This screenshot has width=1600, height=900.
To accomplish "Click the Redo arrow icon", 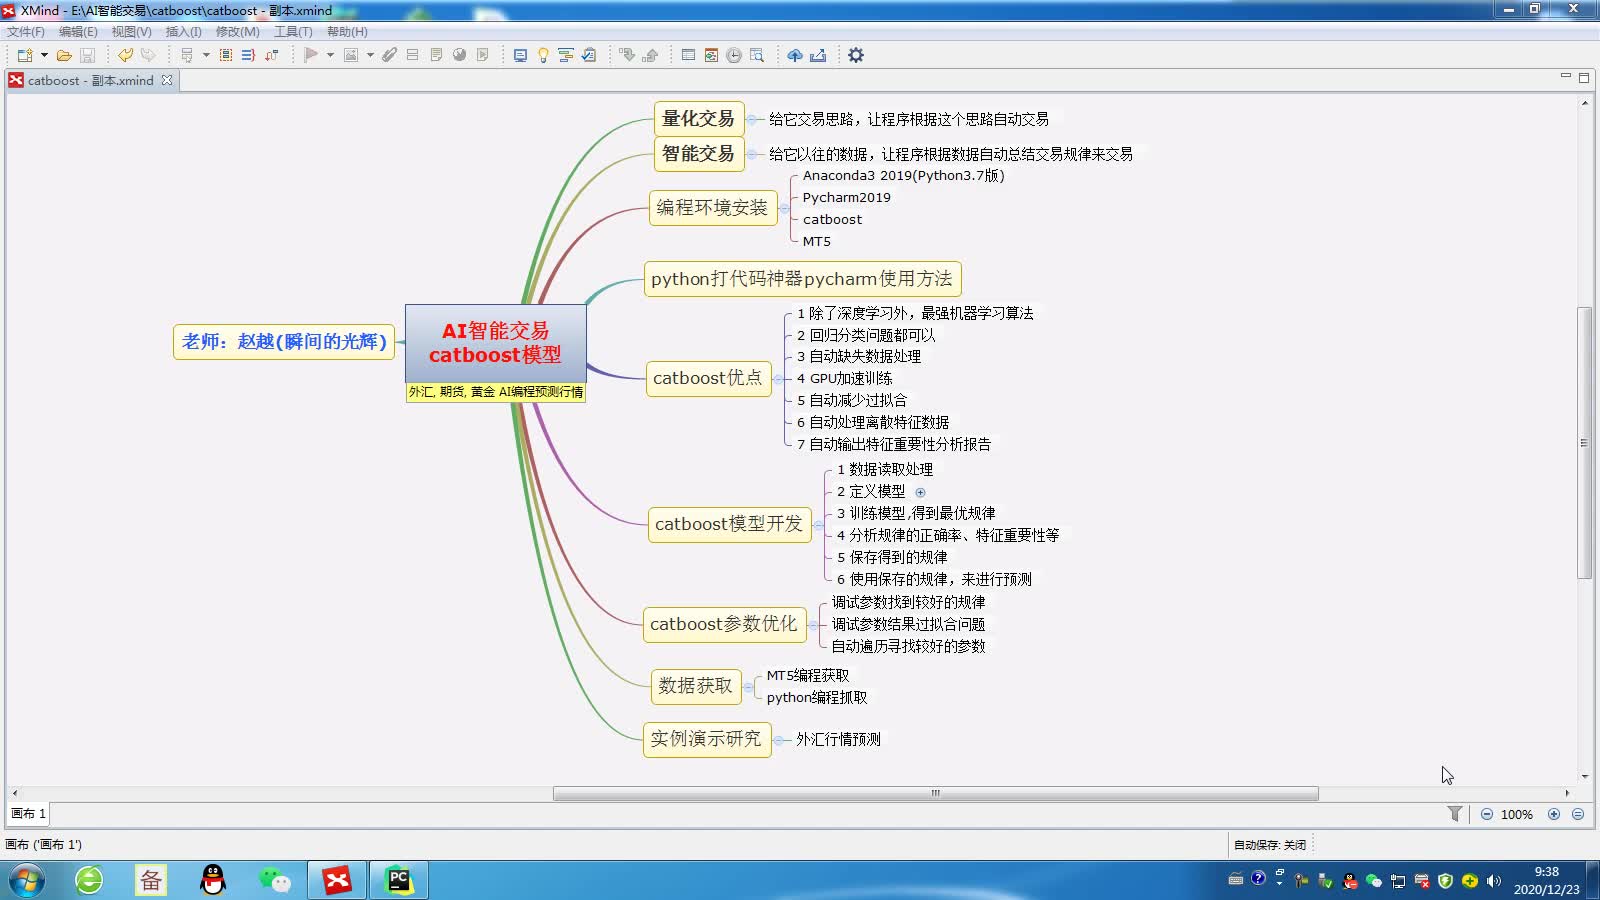I will 148,55.
